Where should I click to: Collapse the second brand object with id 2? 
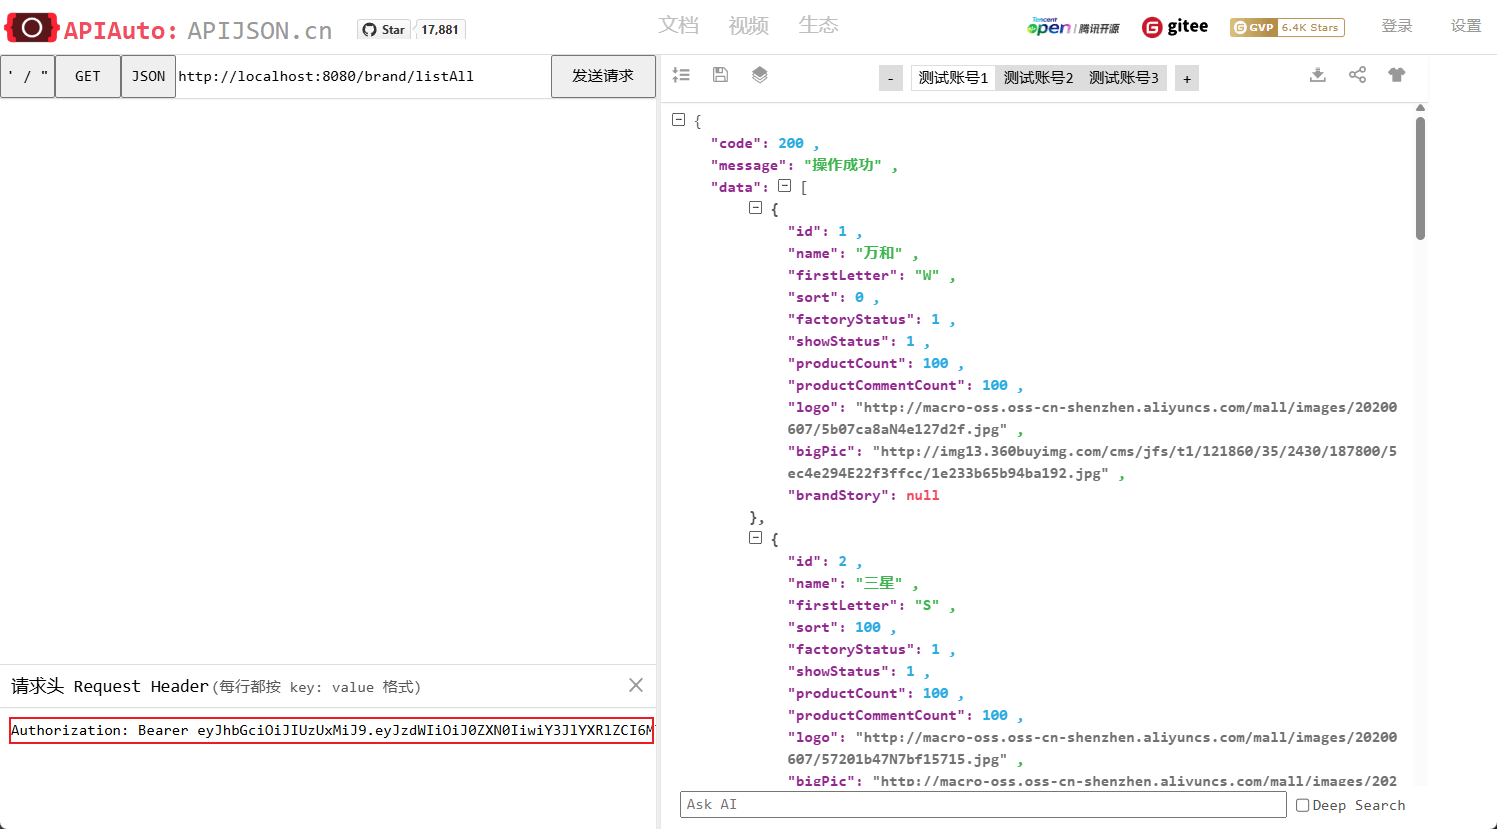click(x=756, y=538)
